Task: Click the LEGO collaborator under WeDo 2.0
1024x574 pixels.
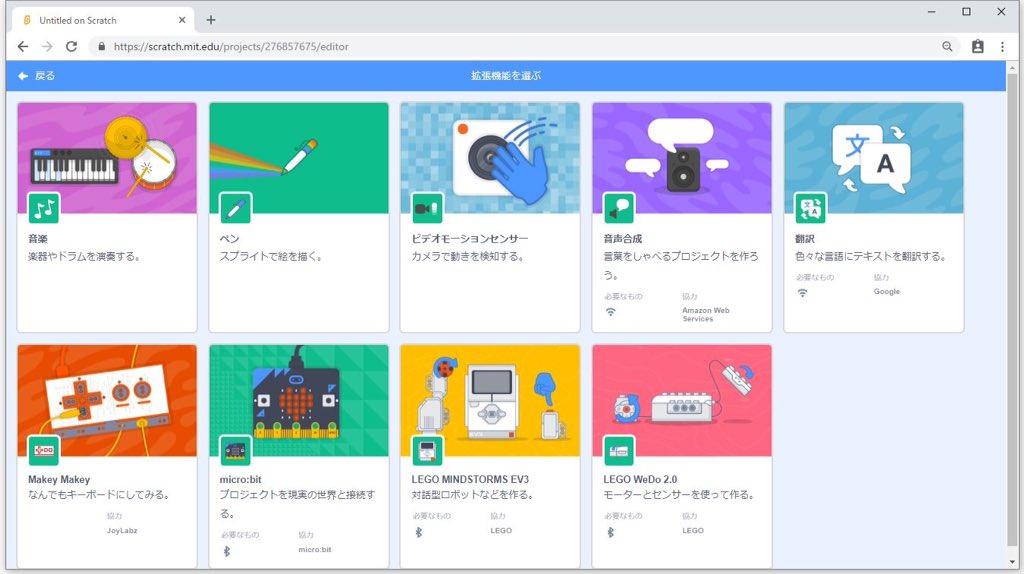Action: pos(693,530)
